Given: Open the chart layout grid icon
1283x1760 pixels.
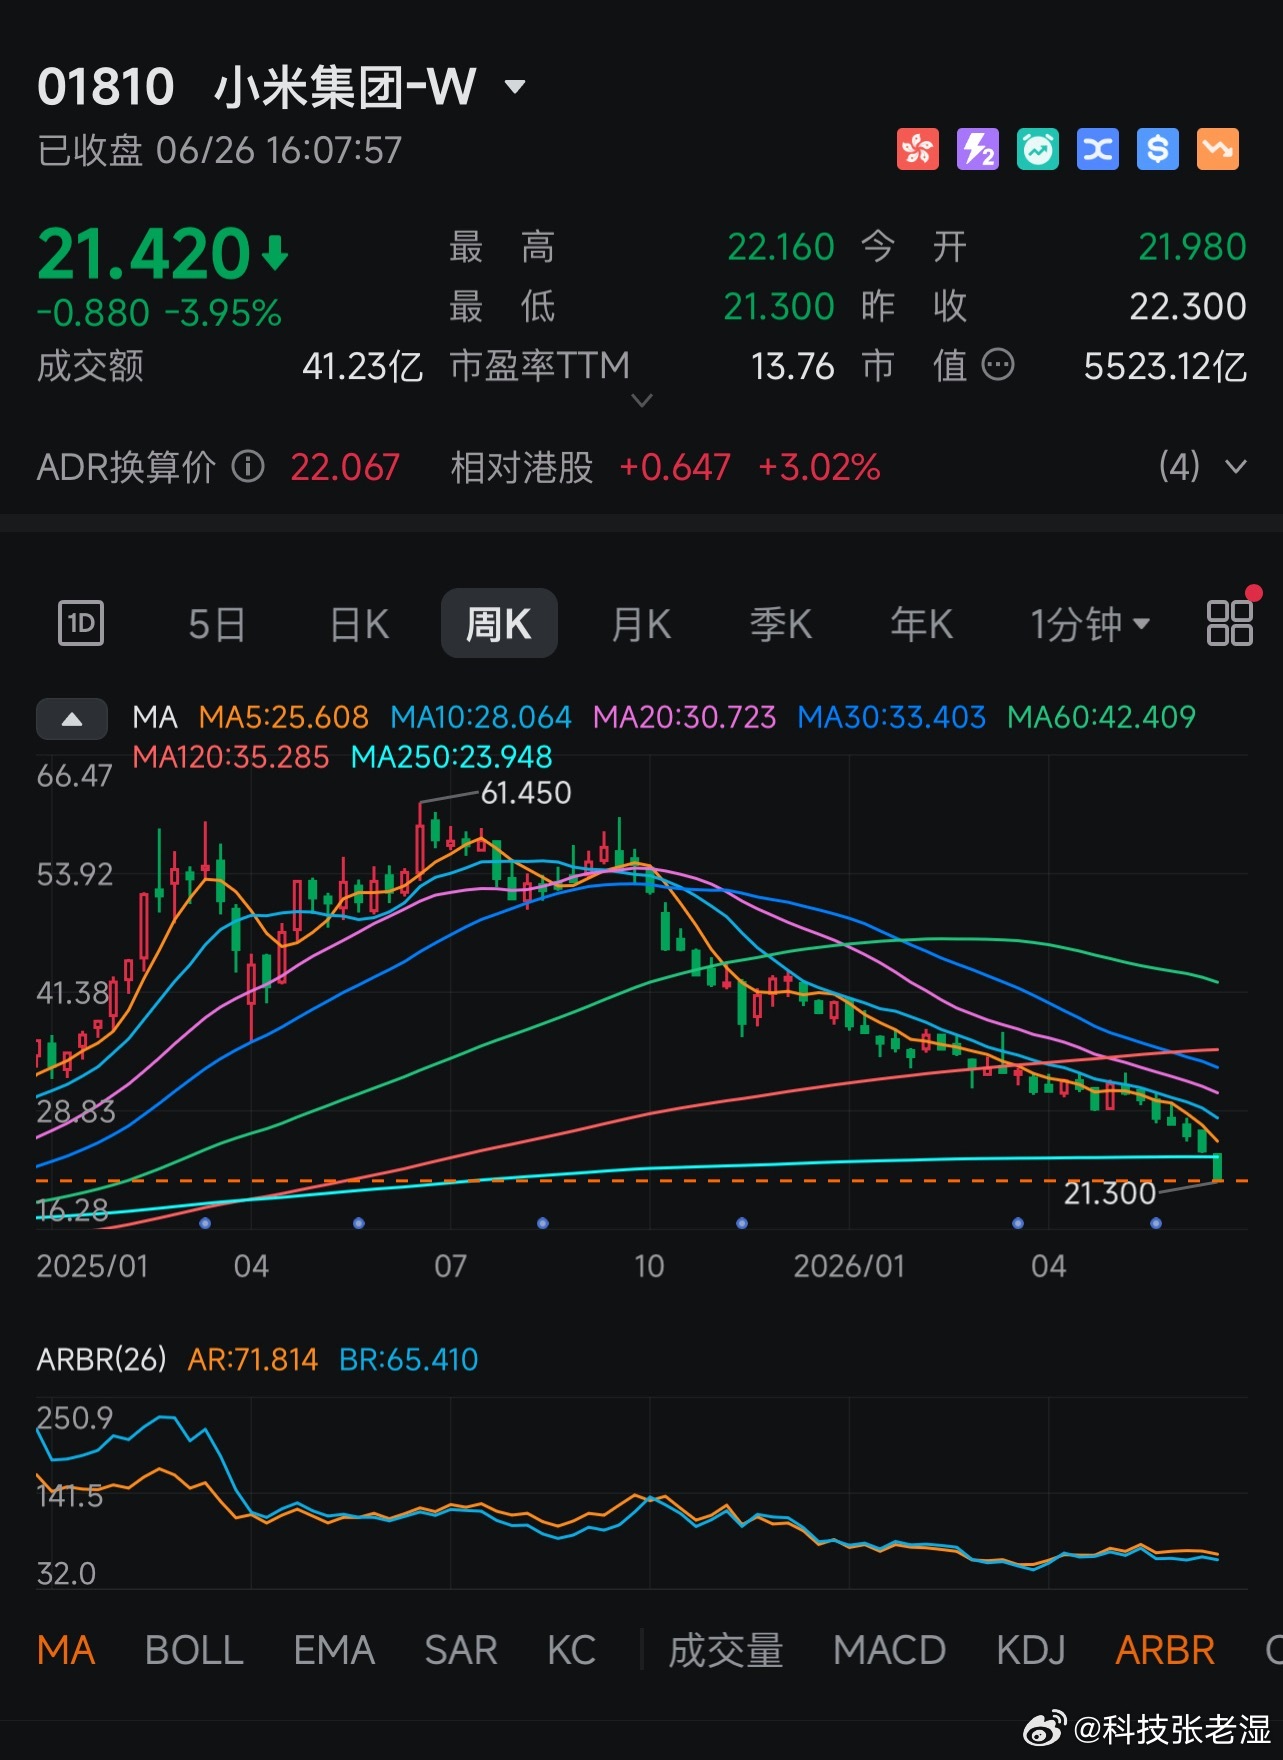Looking at the screenshot, I should pyautogui.click(x=1229, y=623).
